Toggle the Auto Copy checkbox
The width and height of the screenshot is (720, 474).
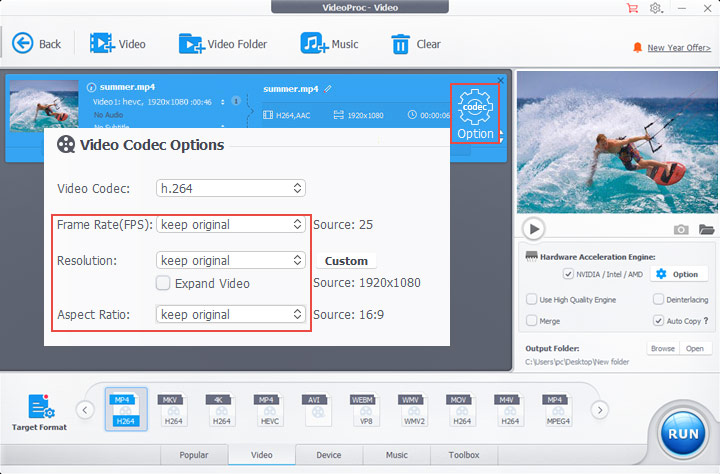[658, 321]
